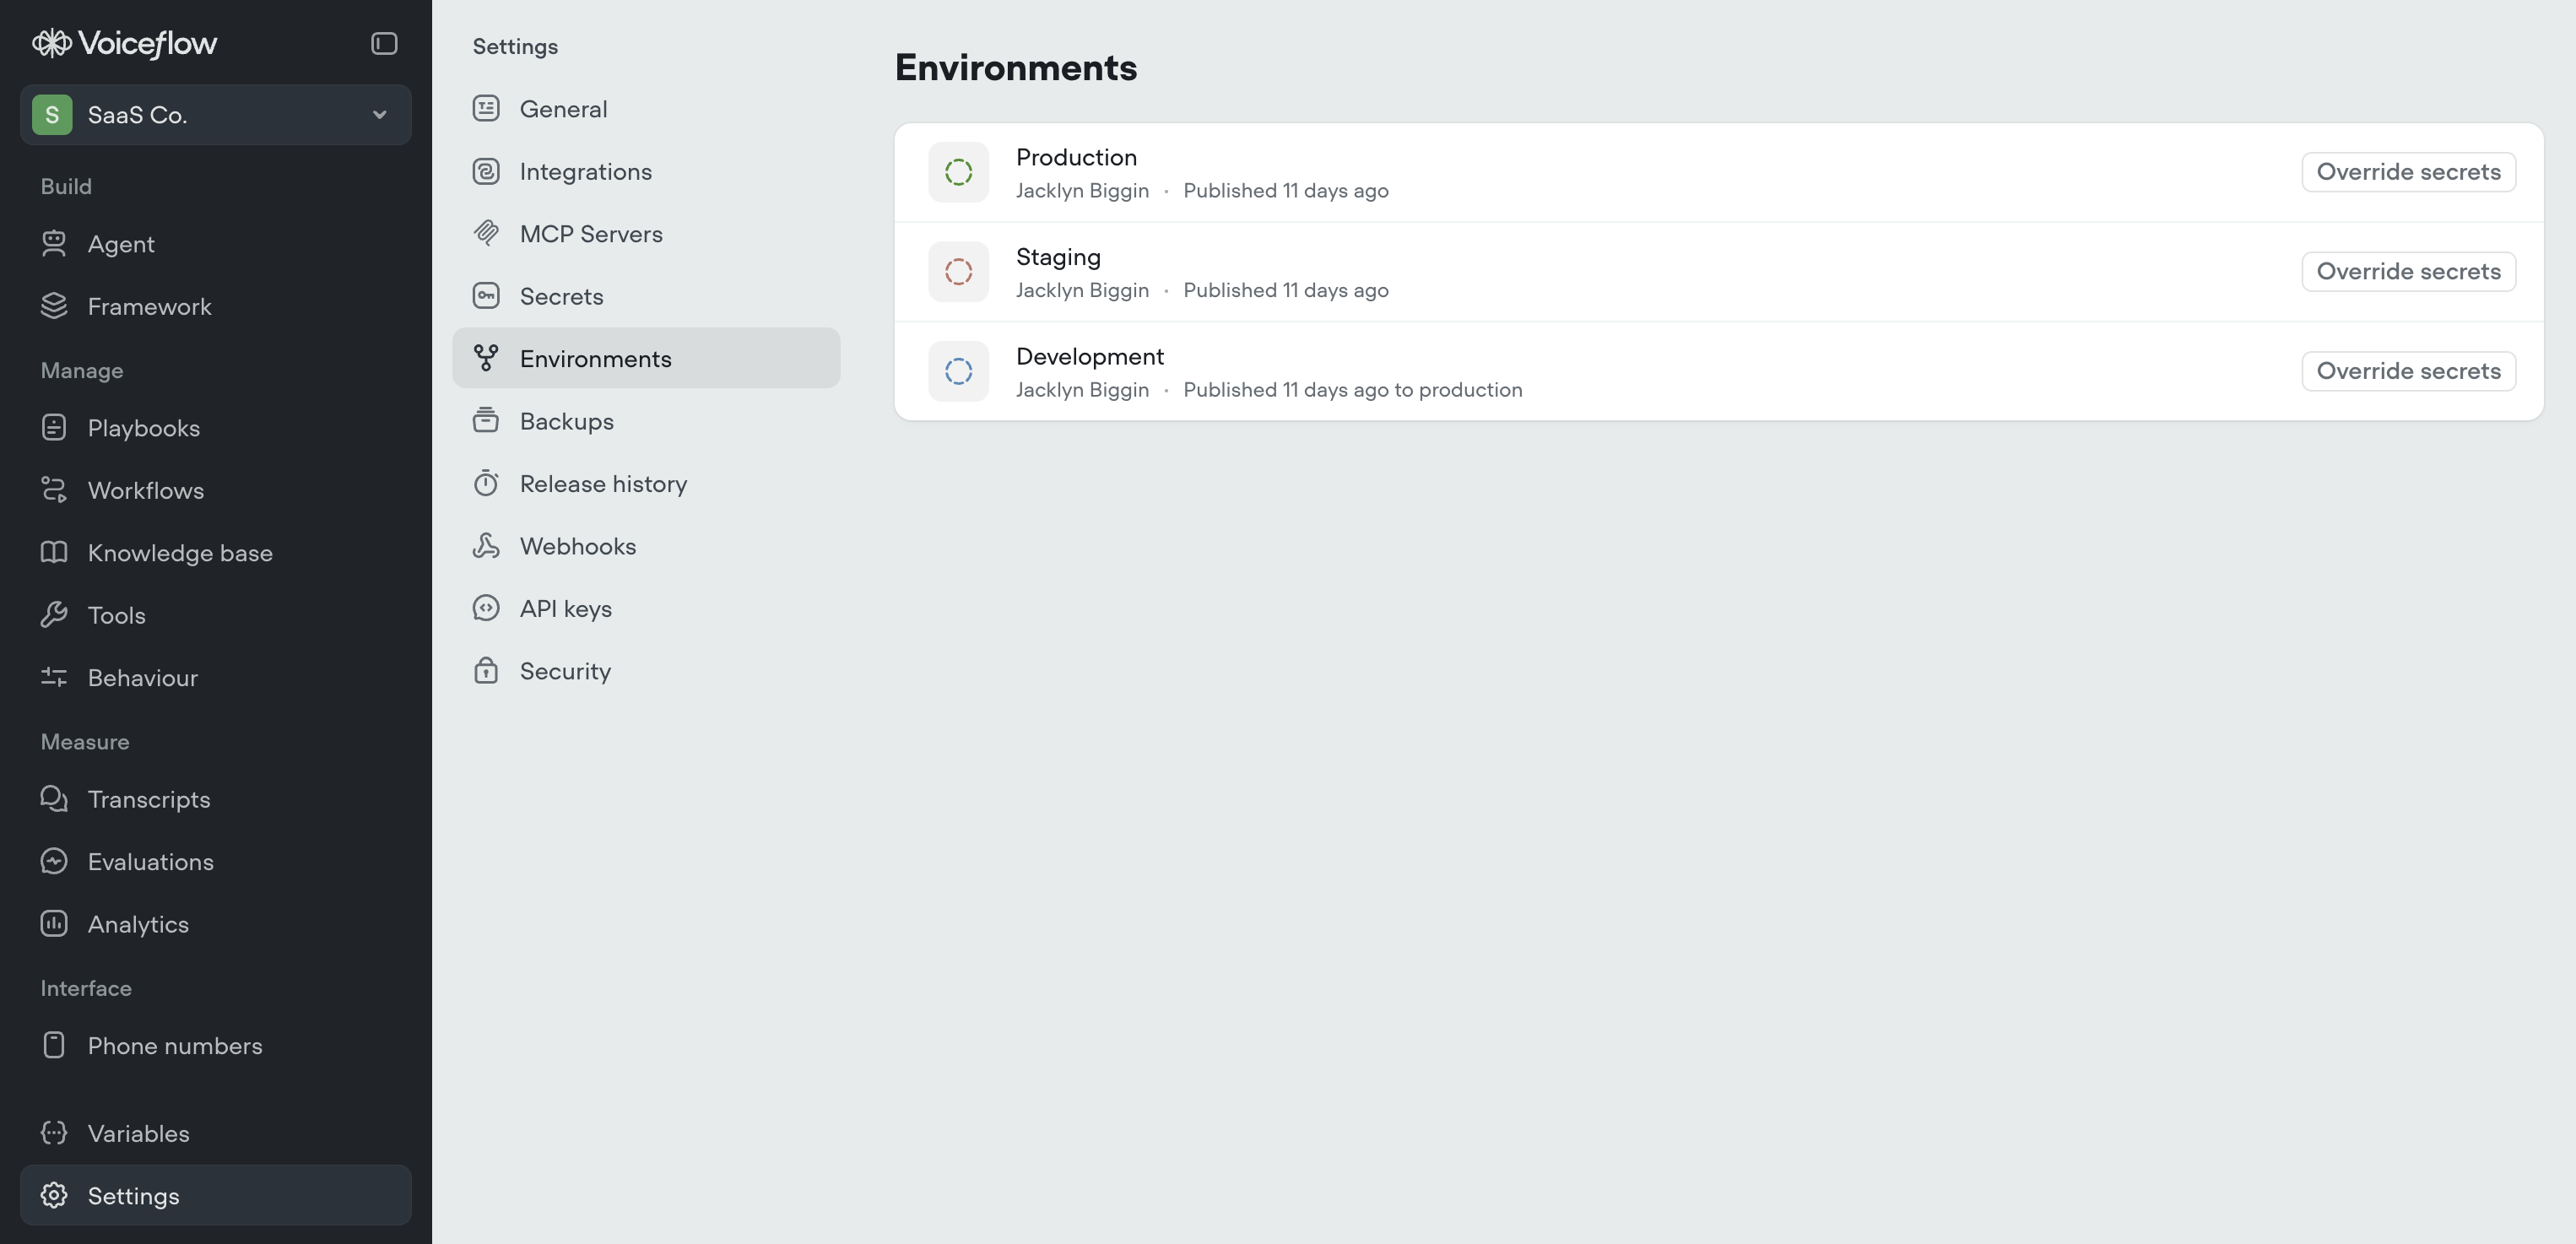Override secrets for Production environment
The width and height of the screenshot is (2576, 1244).
coord(2407,172)
